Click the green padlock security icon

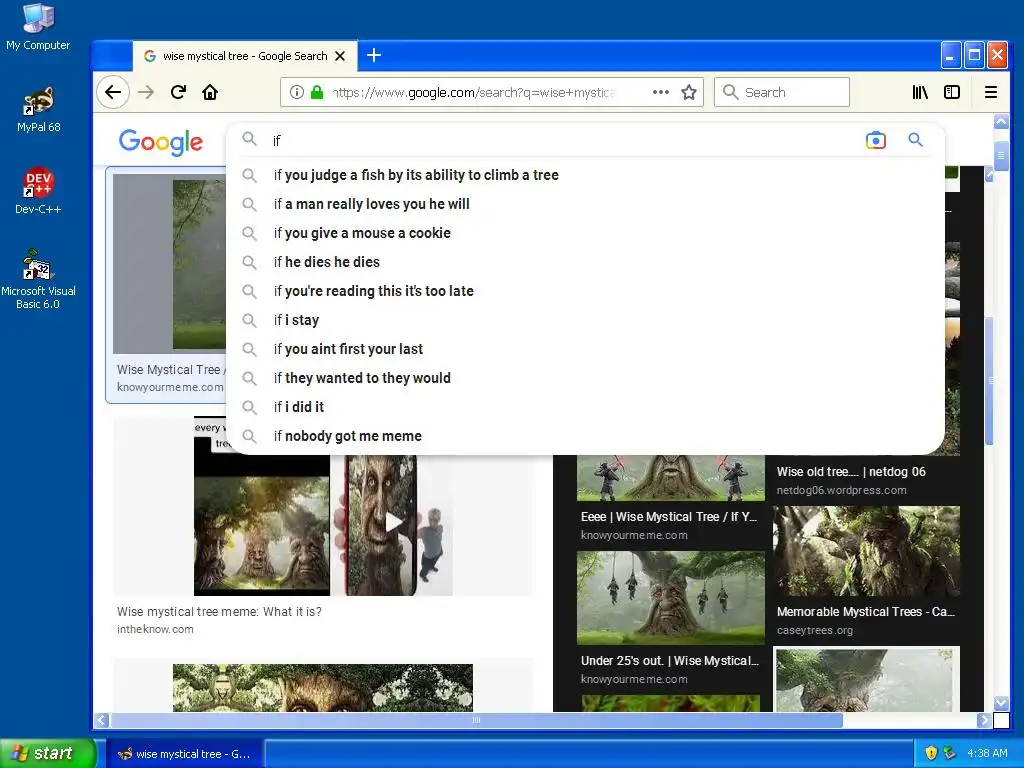tap(317, 92)
